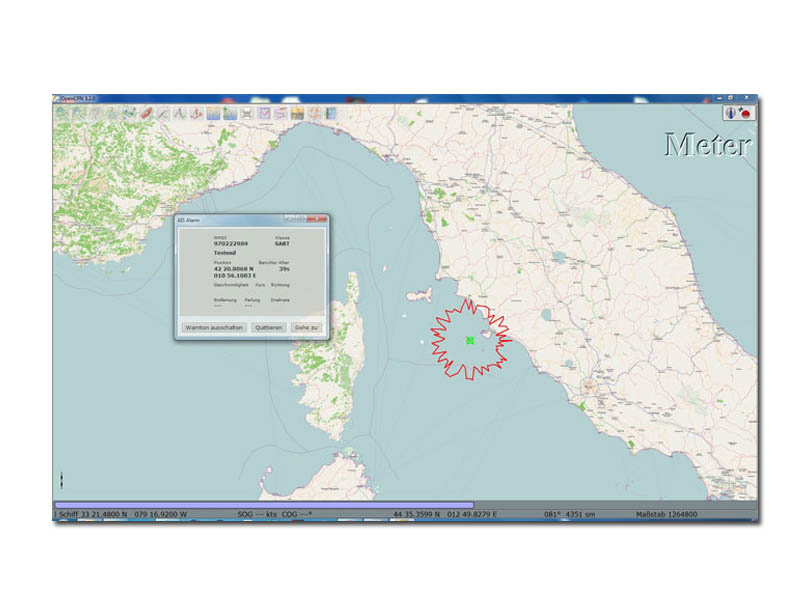This screenshot has width=794, height=595.
Task: Toggle track recording icon
Action: [281, 113]
